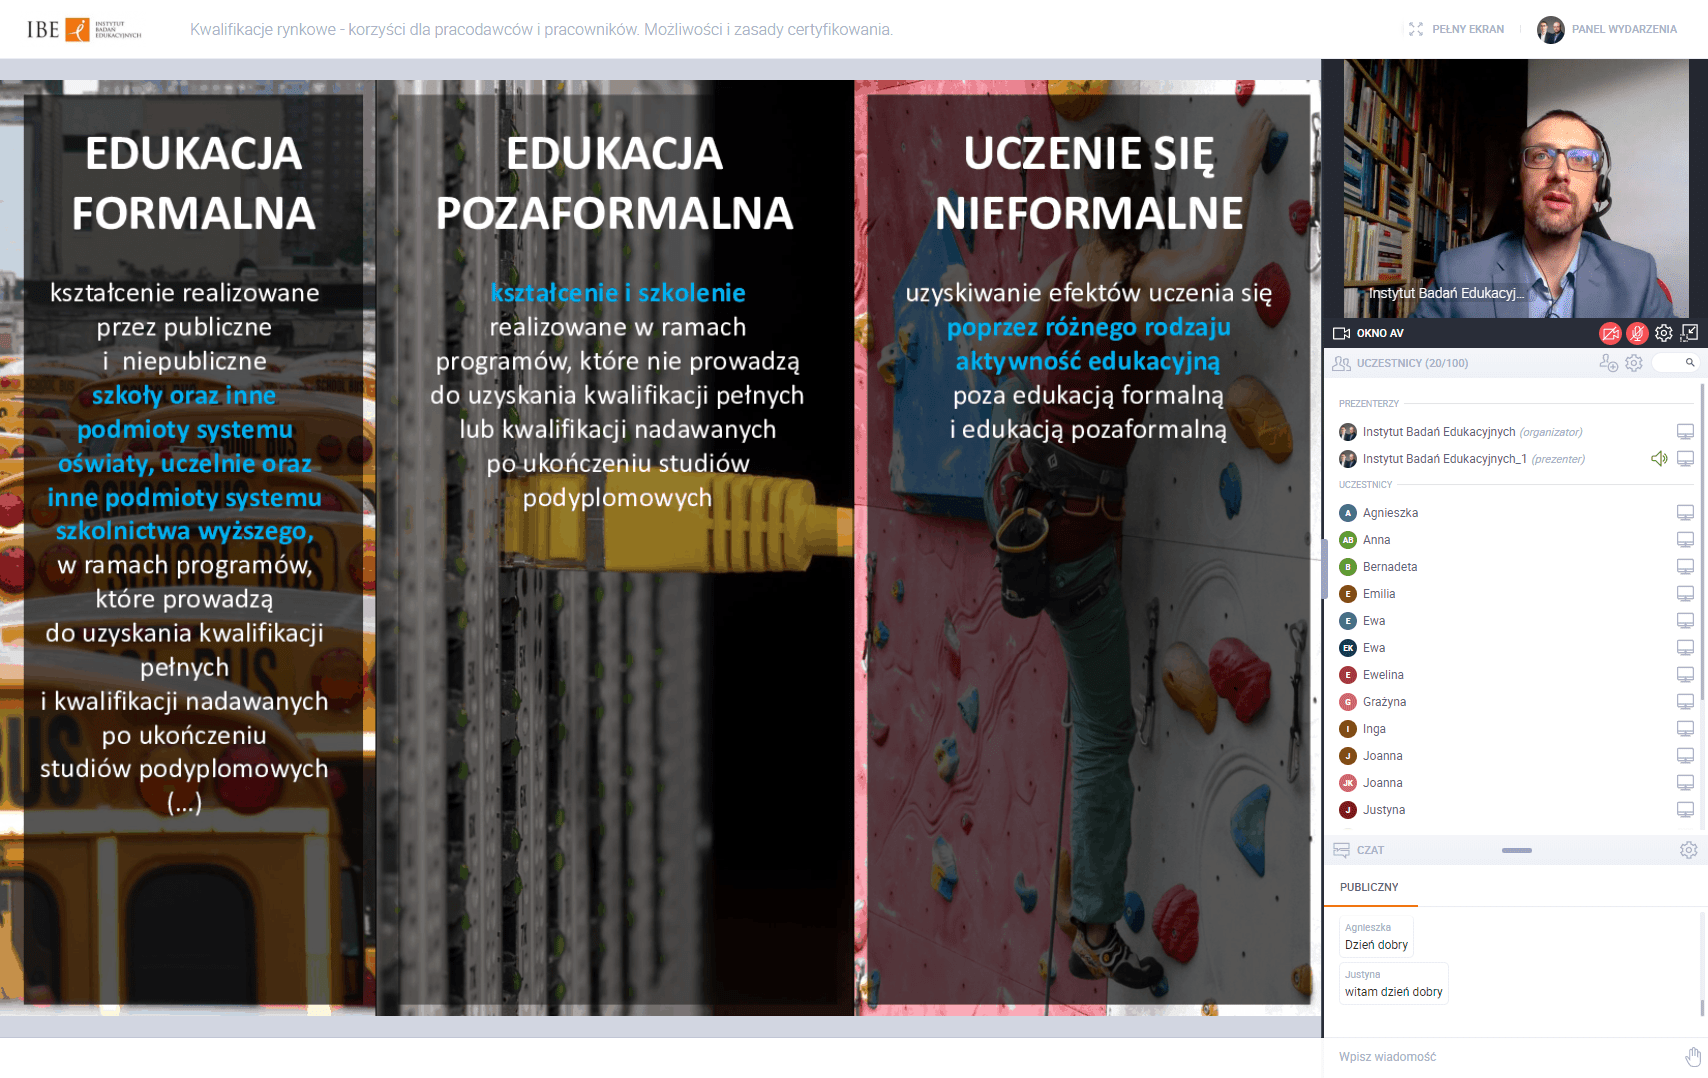Open the AV window settings gear
This screenshot has width=1708, height=1078.
(1663, 333)
